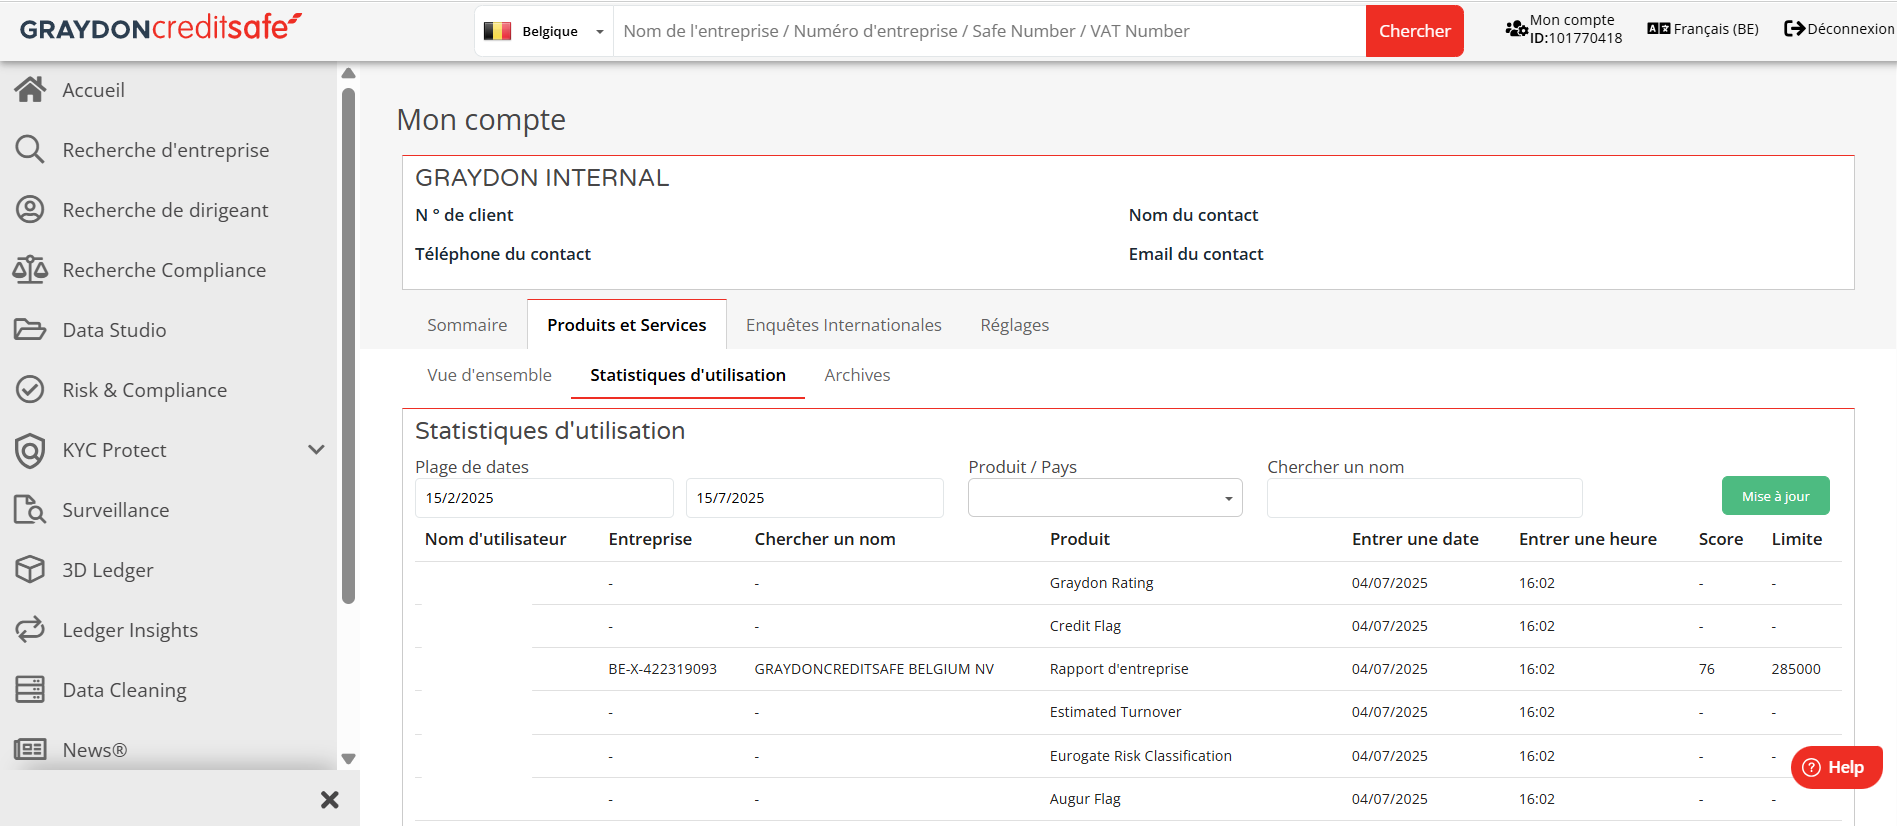The width and height of the screenshot is (1897, 826).
Task: Click the limit value 285000
Action: [1795, 669]
